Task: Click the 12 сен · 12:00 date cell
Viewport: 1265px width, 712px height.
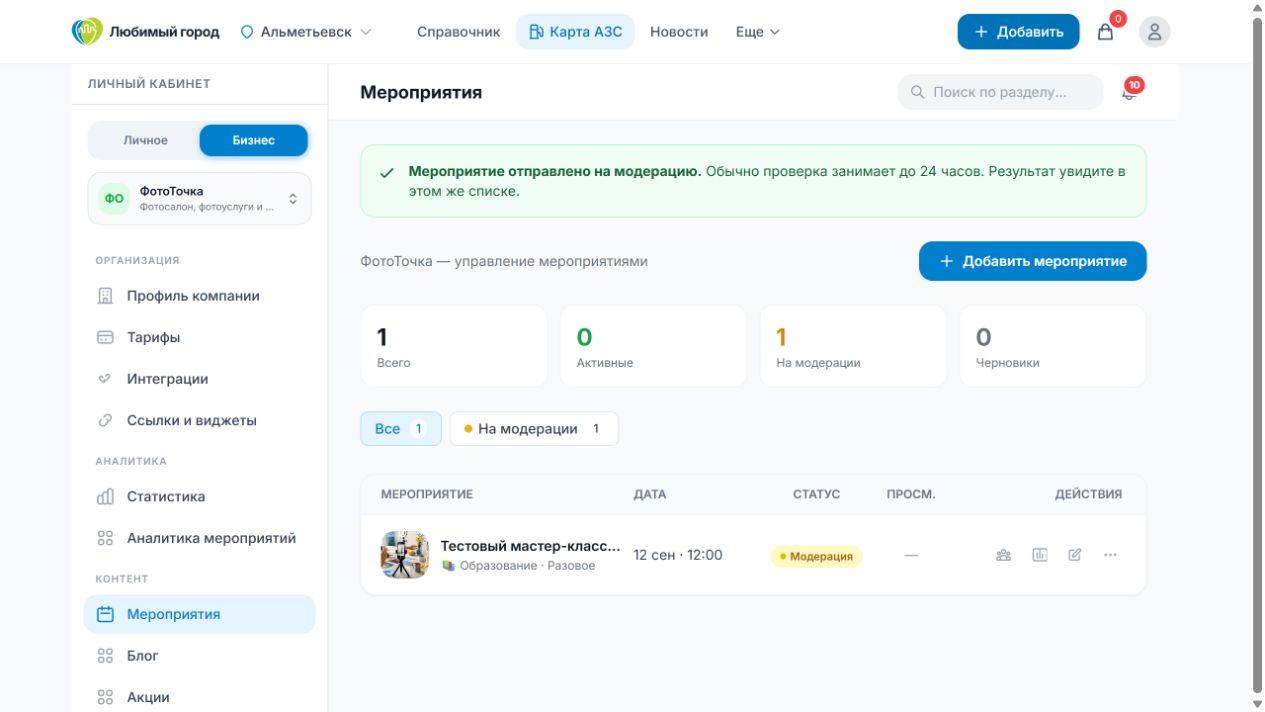Action: click(678, 555)
